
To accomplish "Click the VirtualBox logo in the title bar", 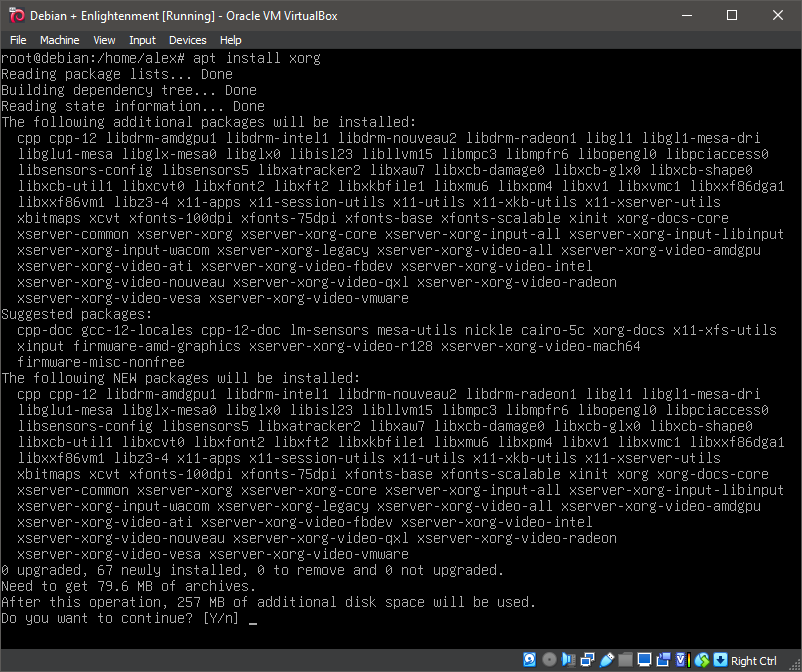I will point(15,15).
